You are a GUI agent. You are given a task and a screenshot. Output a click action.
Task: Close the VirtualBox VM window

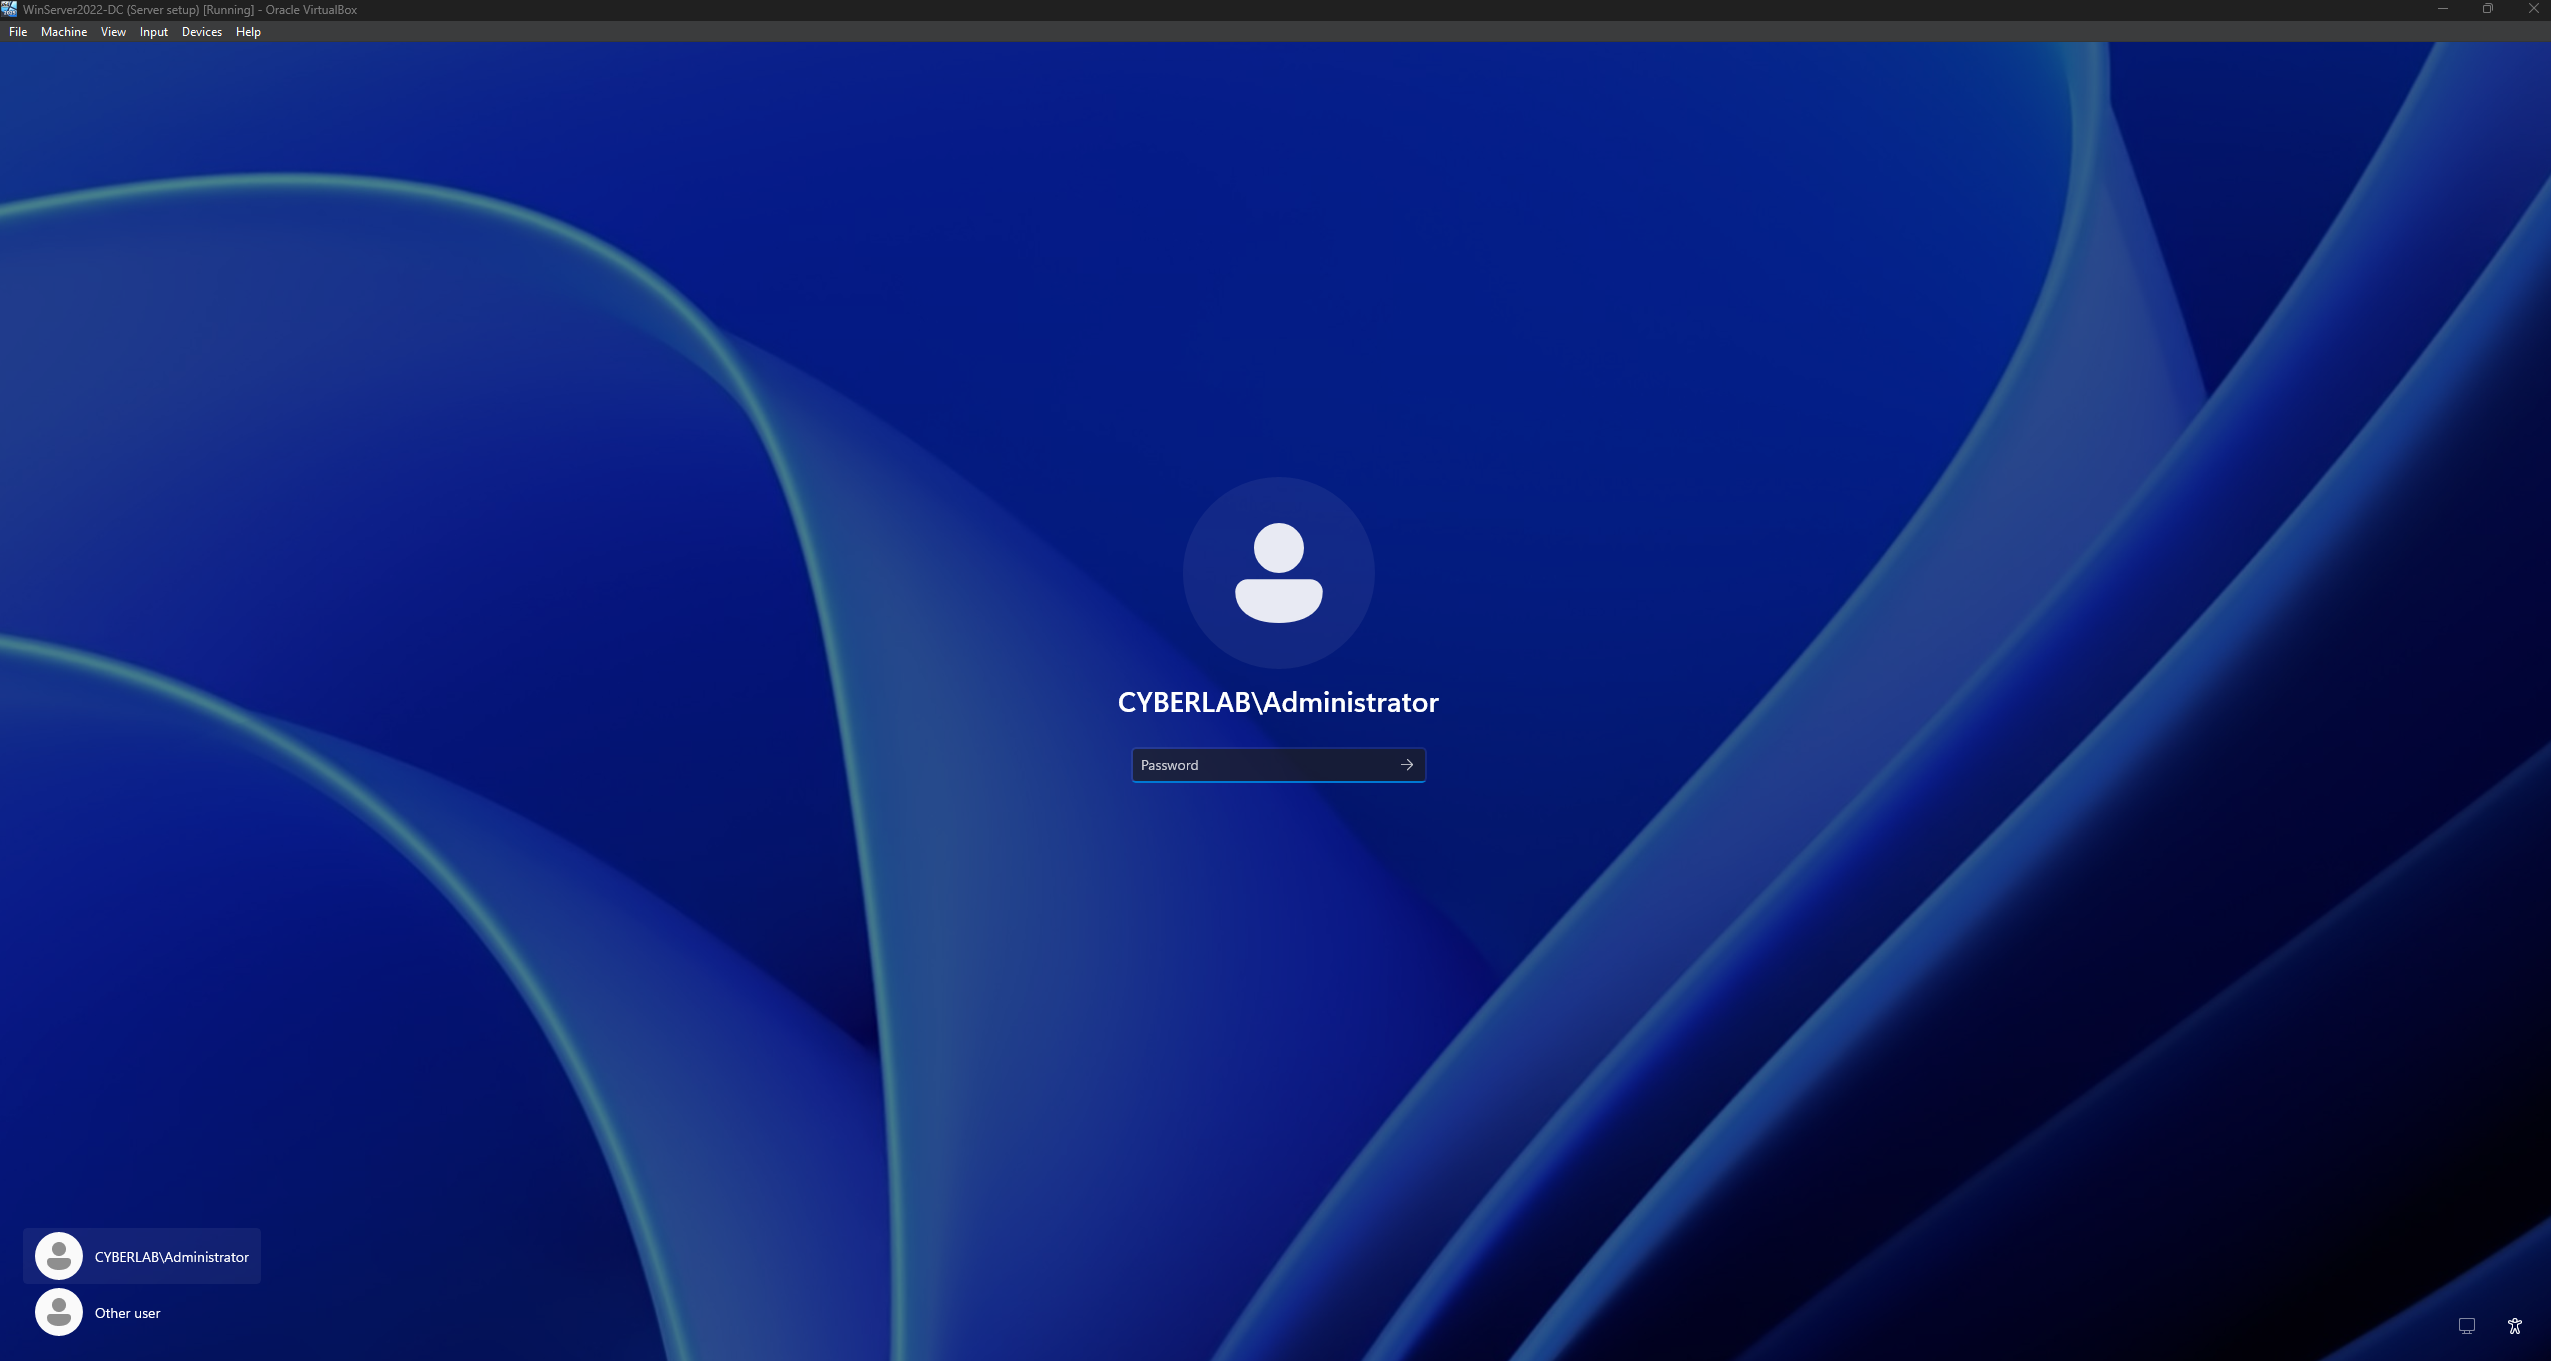click(2533, 9)
